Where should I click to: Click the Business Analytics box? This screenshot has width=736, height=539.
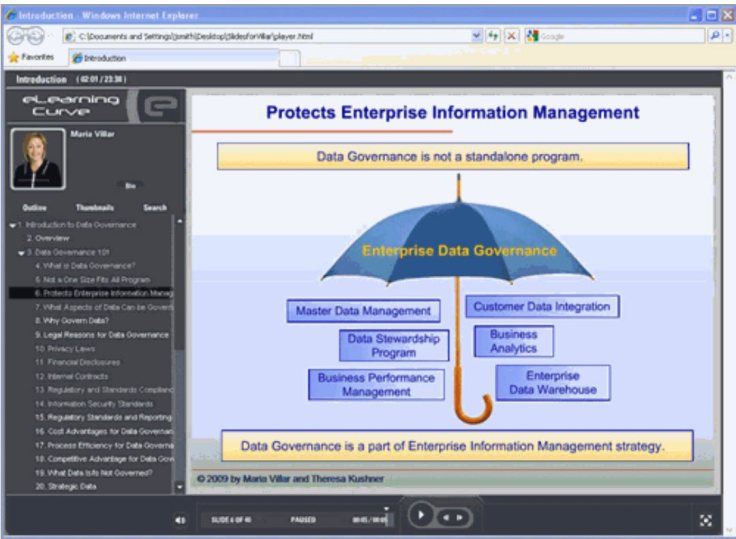click(x=514, y=341)
